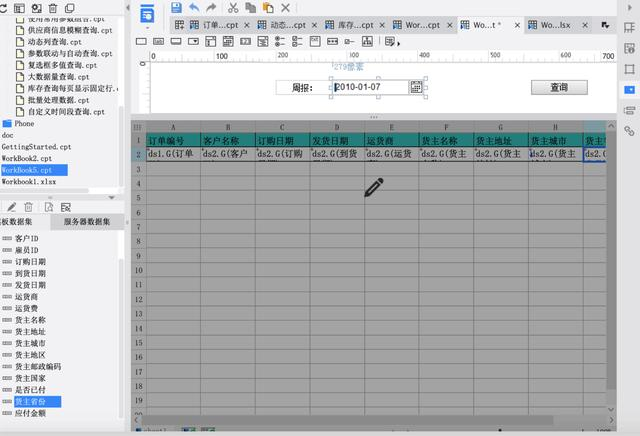Screen dimensions: 640x436
Task: Insert a radio button group widget
Action: [280, 41]
